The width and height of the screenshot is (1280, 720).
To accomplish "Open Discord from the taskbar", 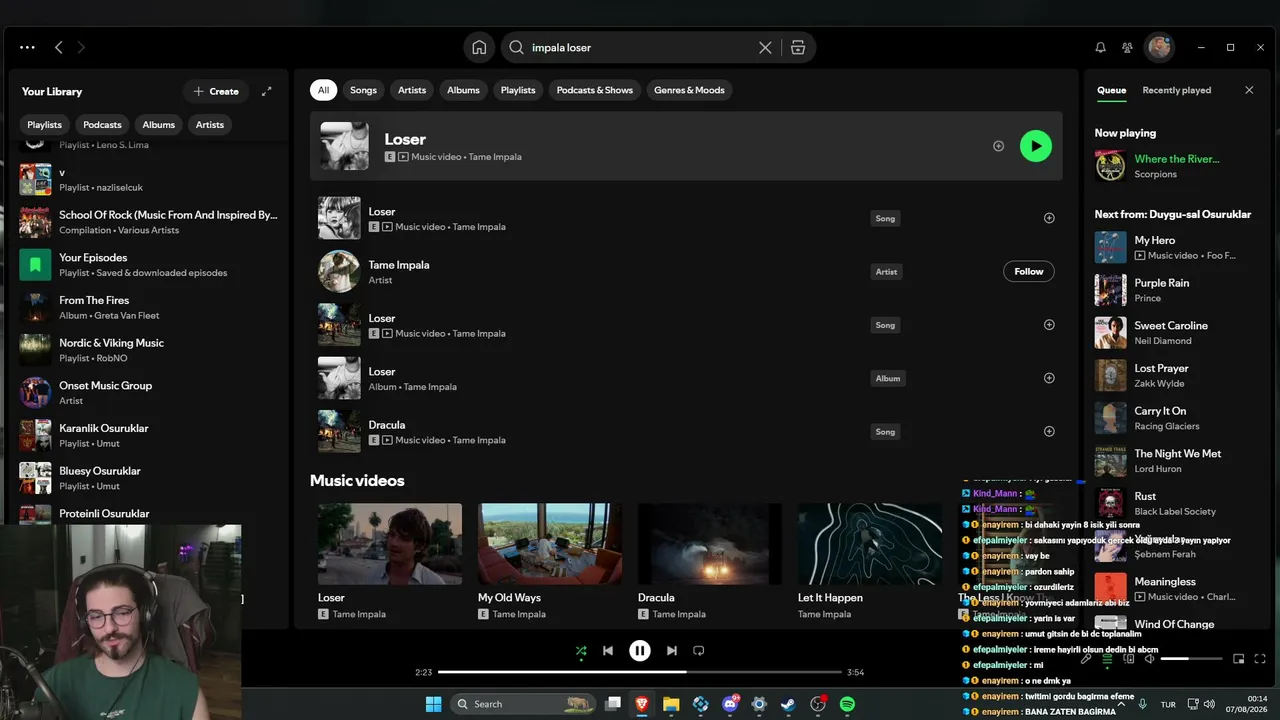I will [x=730, y=704].
